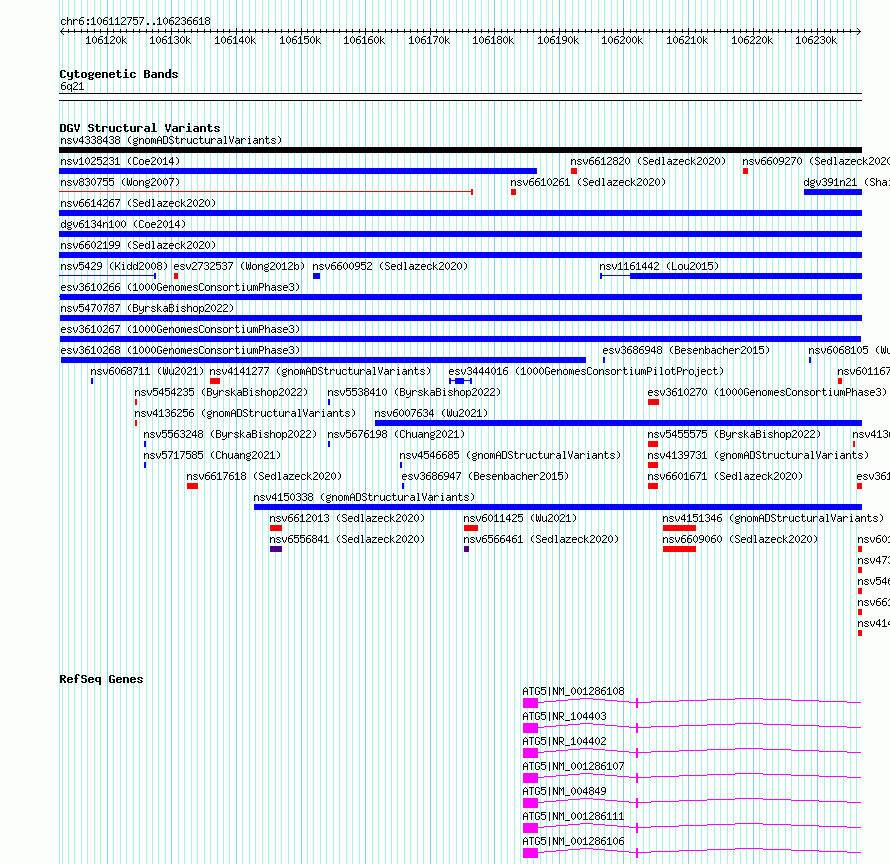Click the first esv3610266 1000Genomes label
Viewport: 890px width, 864px height.
(x=180, y=287)
